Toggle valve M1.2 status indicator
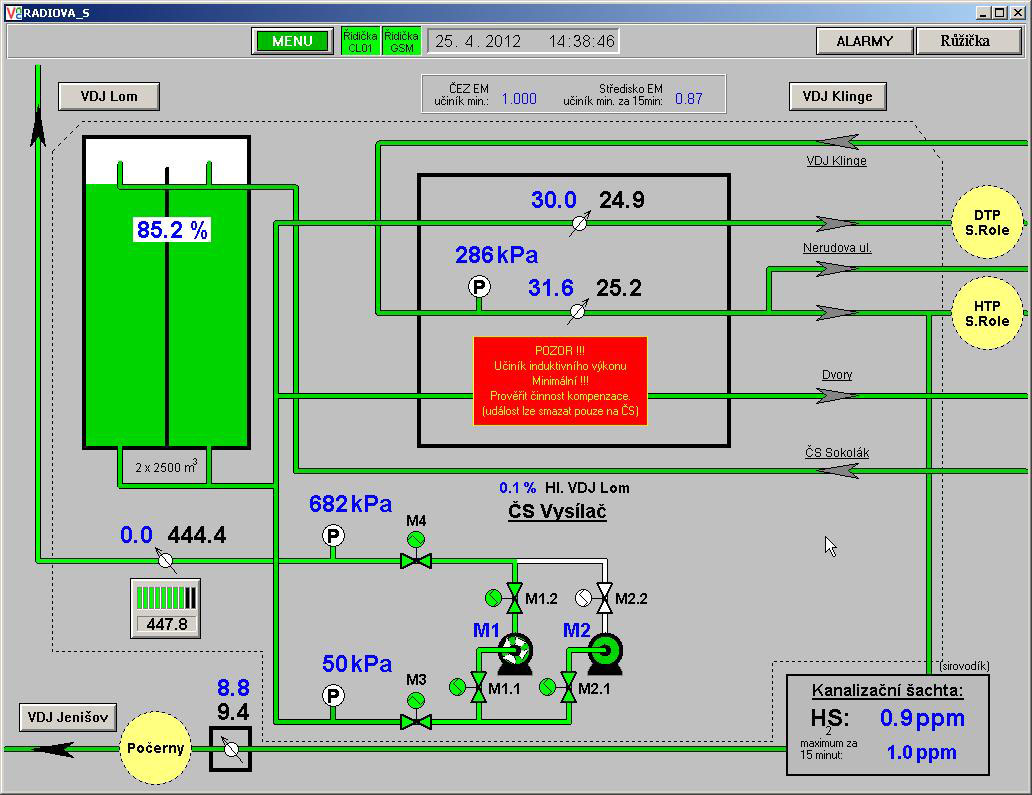This screenshot has width=1032, height=795. click(x=493, y=598)
